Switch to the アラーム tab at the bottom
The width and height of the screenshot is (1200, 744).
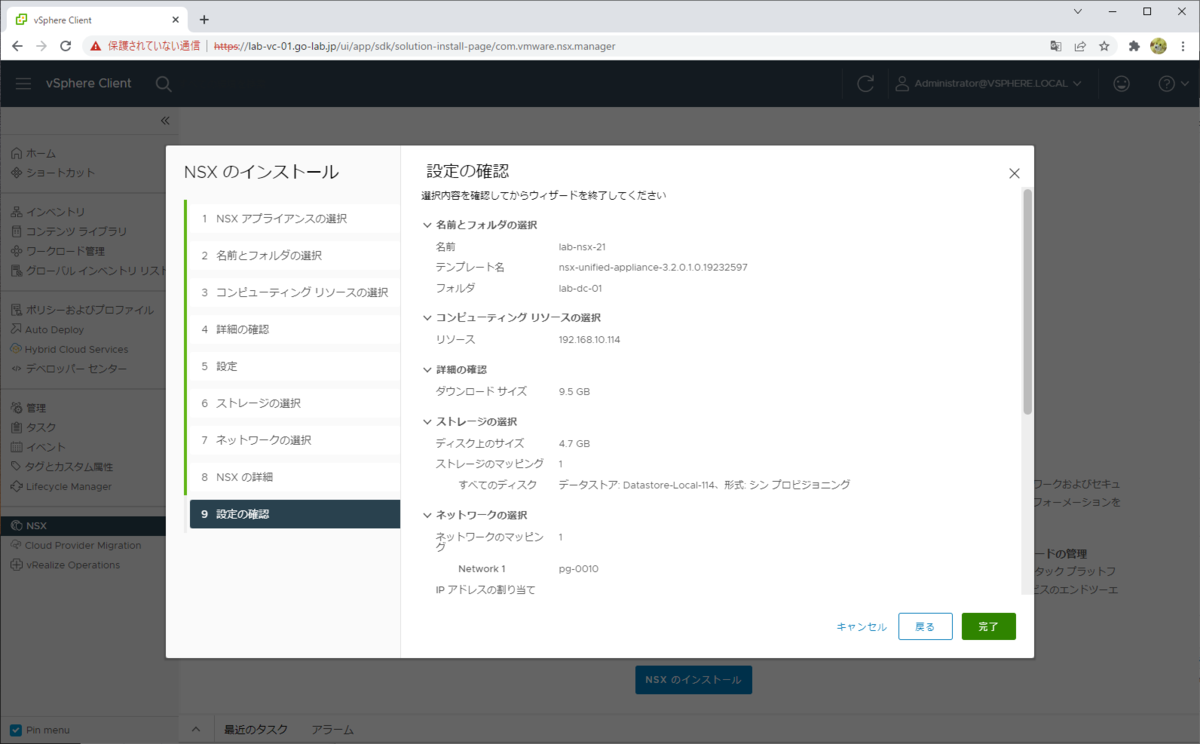[x=332, y=730]
